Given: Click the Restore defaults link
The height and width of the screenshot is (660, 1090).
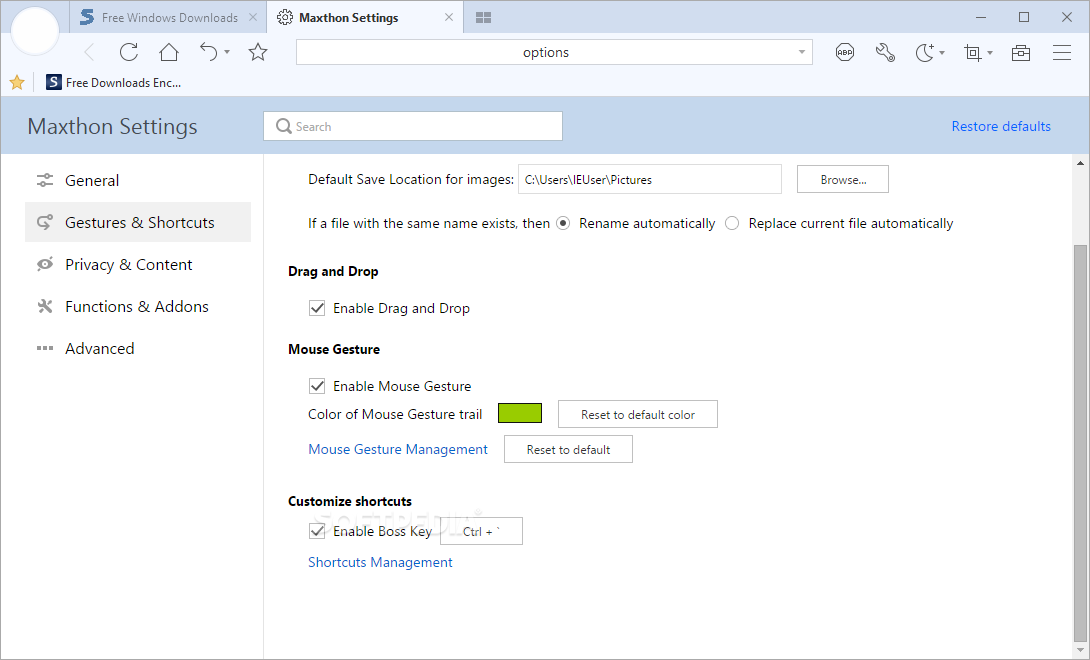Looking at the screenshot, I should (x=1001, y=127).
